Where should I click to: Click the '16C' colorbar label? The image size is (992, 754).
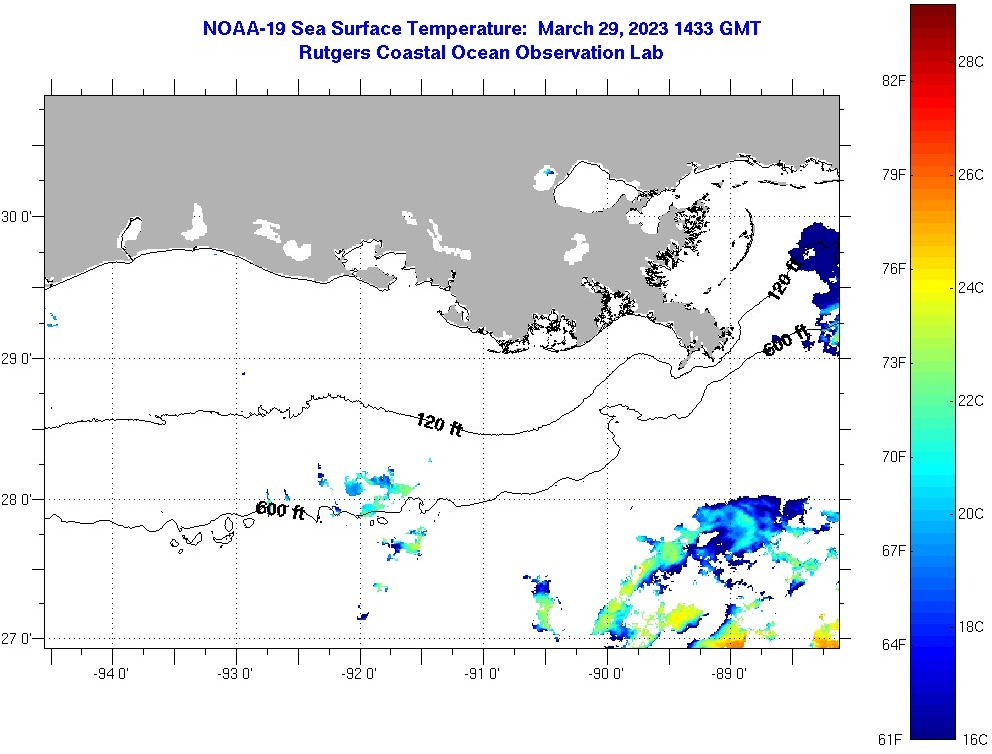(x=975, y=739)
